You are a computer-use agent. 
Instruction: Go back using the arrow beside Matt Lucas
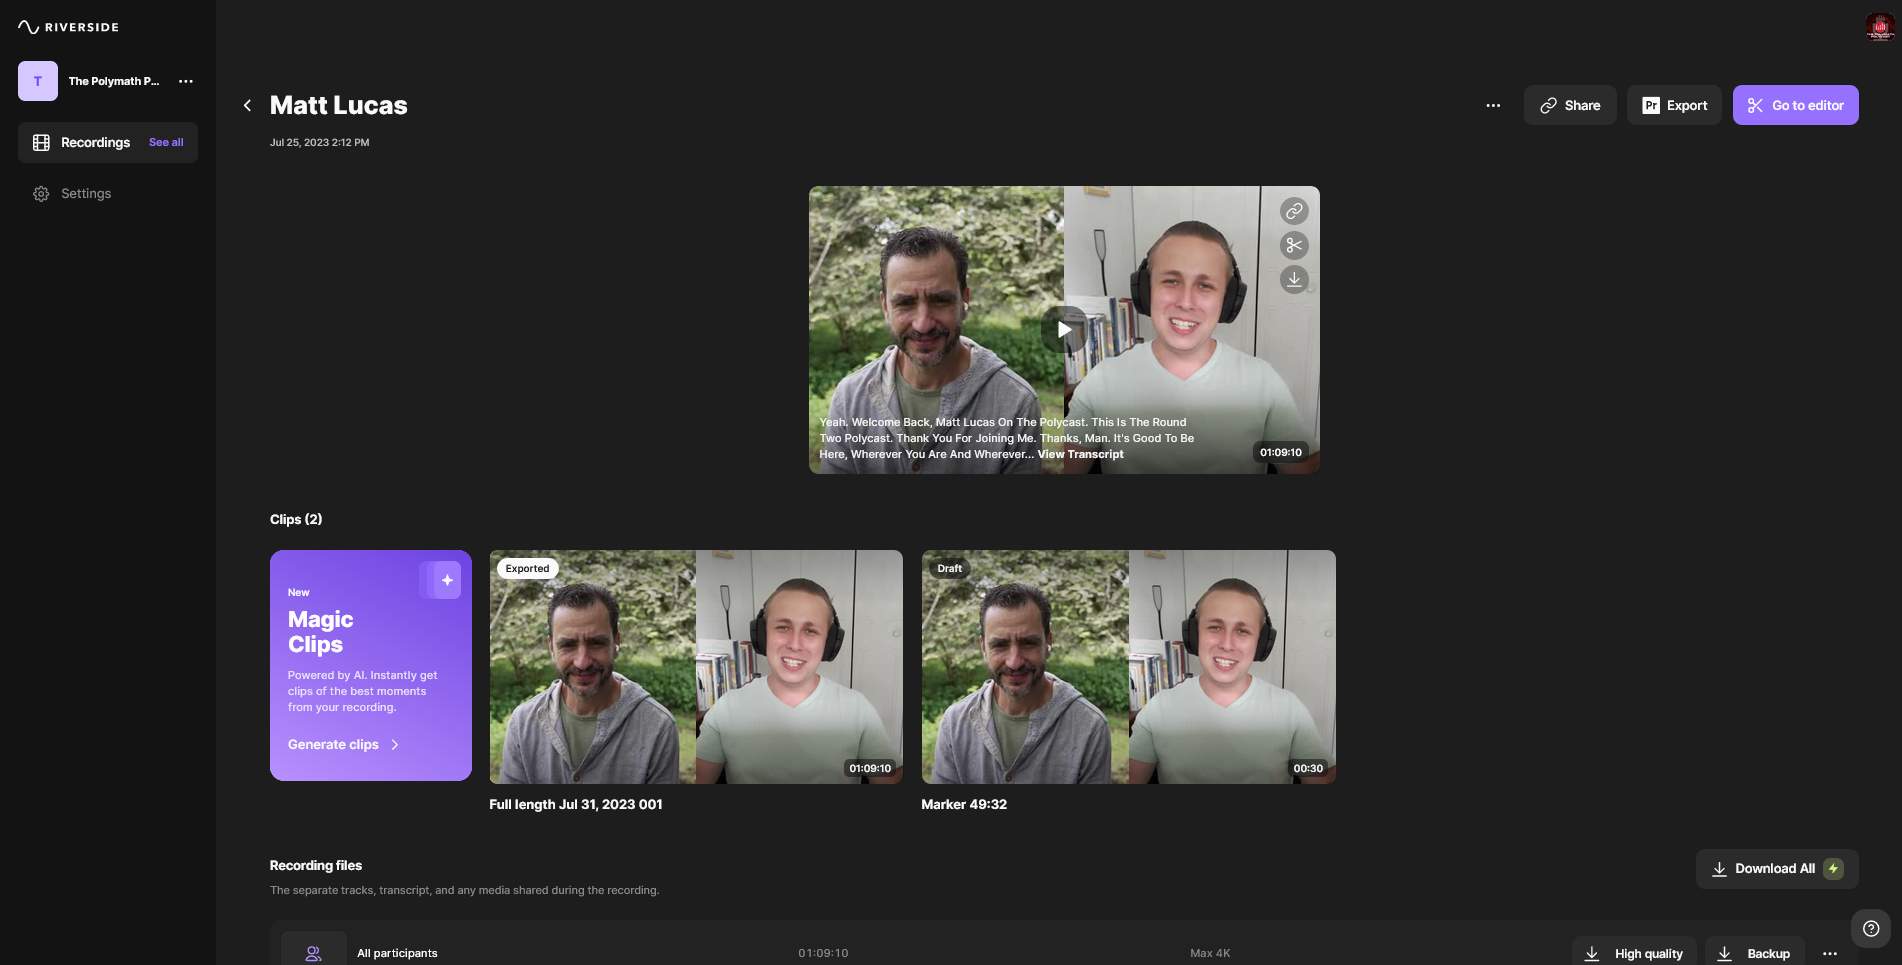tap(247, 105)
